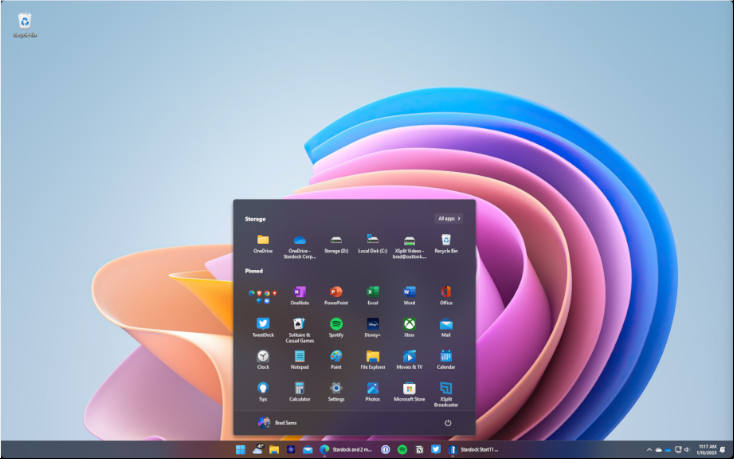Open Movies & TV app

coord(409,360)
